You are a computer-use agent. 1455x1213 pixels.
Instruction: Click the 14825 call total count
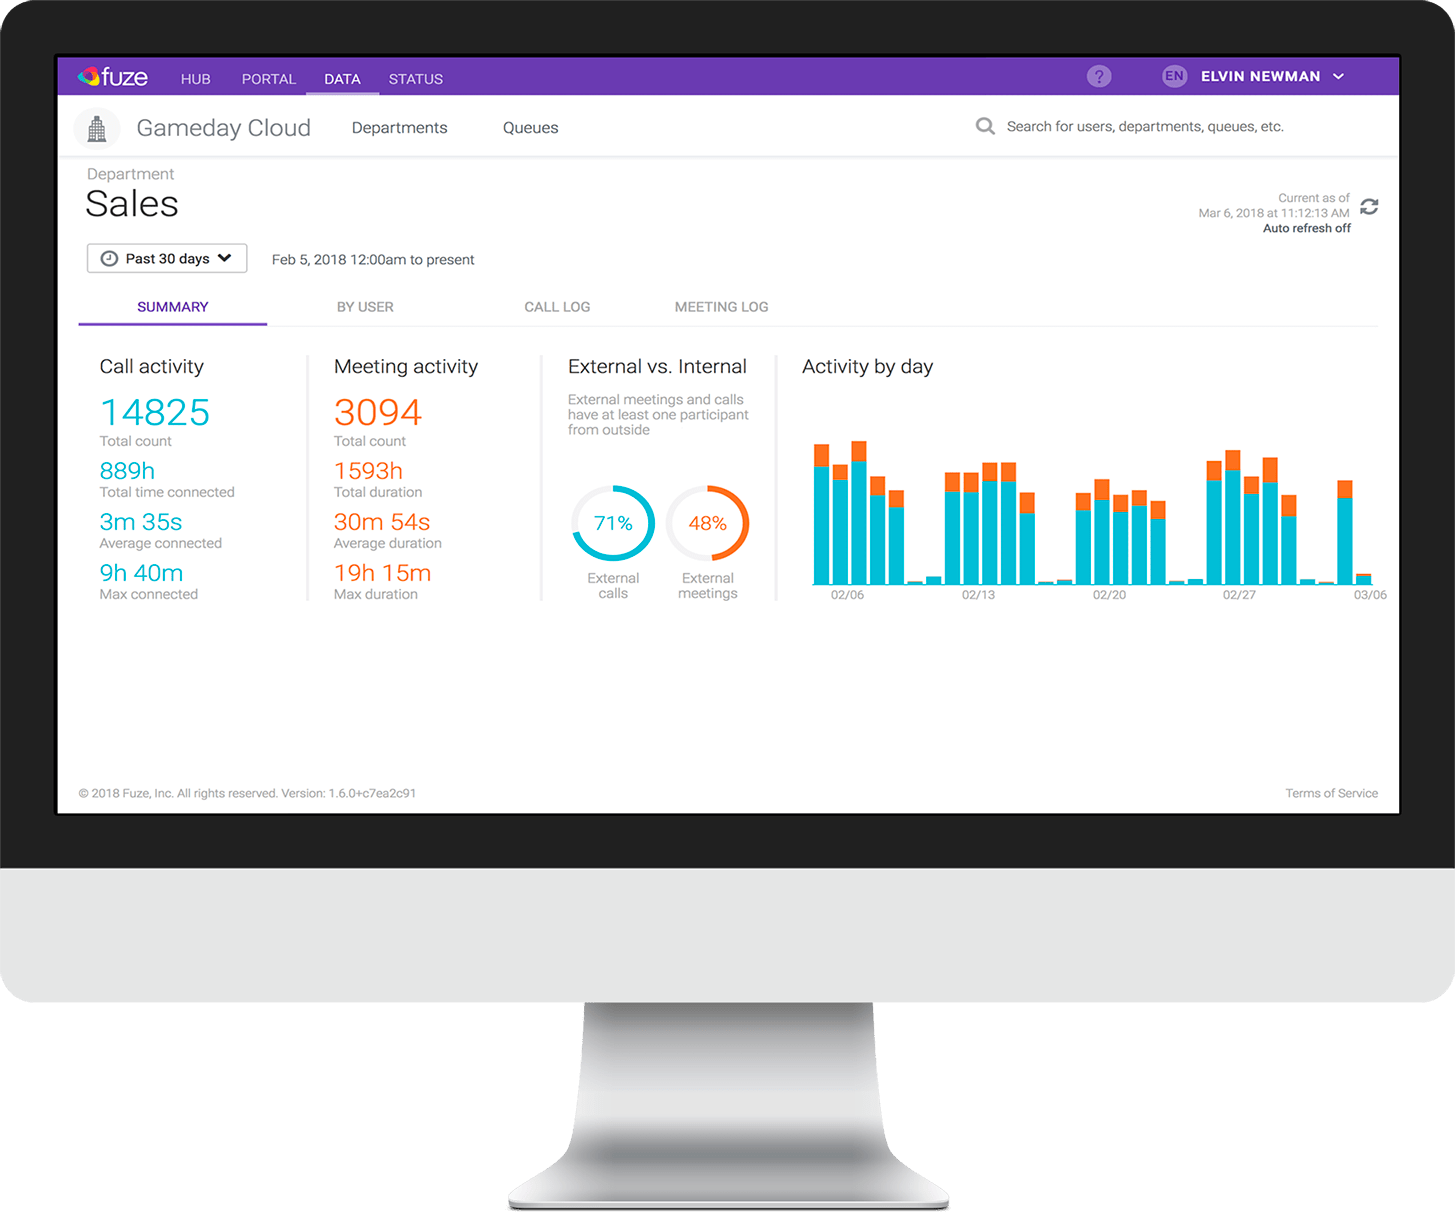click(x=155, y=412)
